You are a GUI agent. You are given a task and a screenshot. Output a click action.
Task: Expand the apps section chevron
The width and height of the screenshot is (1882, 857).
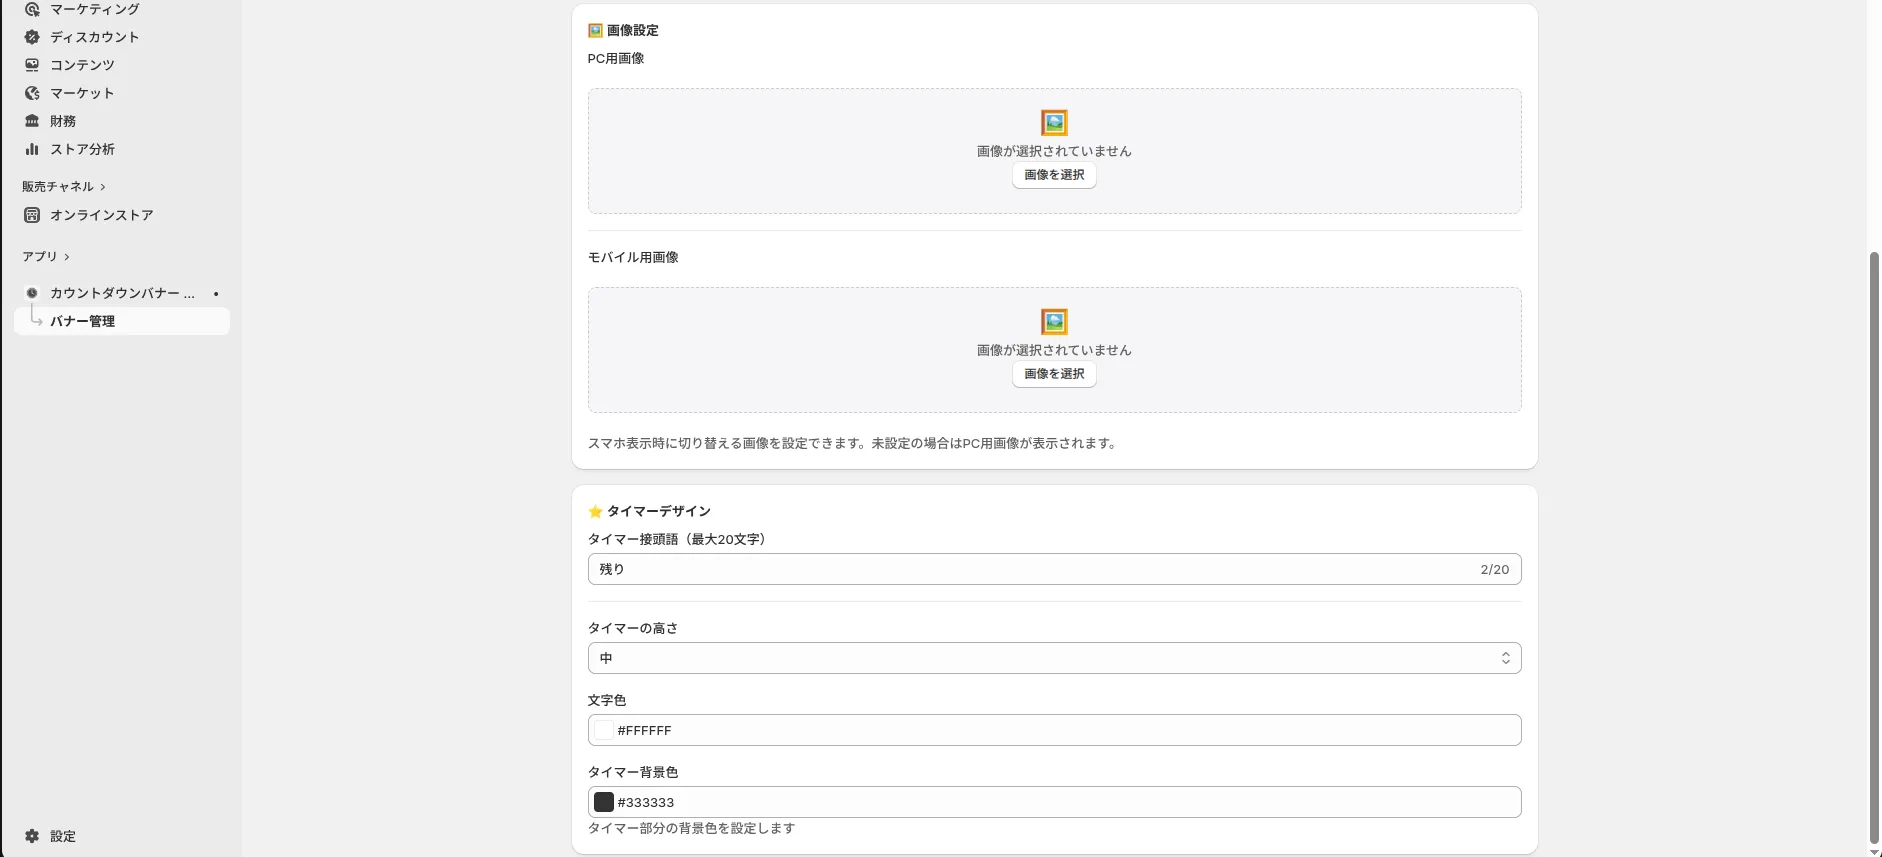point(67,257)
